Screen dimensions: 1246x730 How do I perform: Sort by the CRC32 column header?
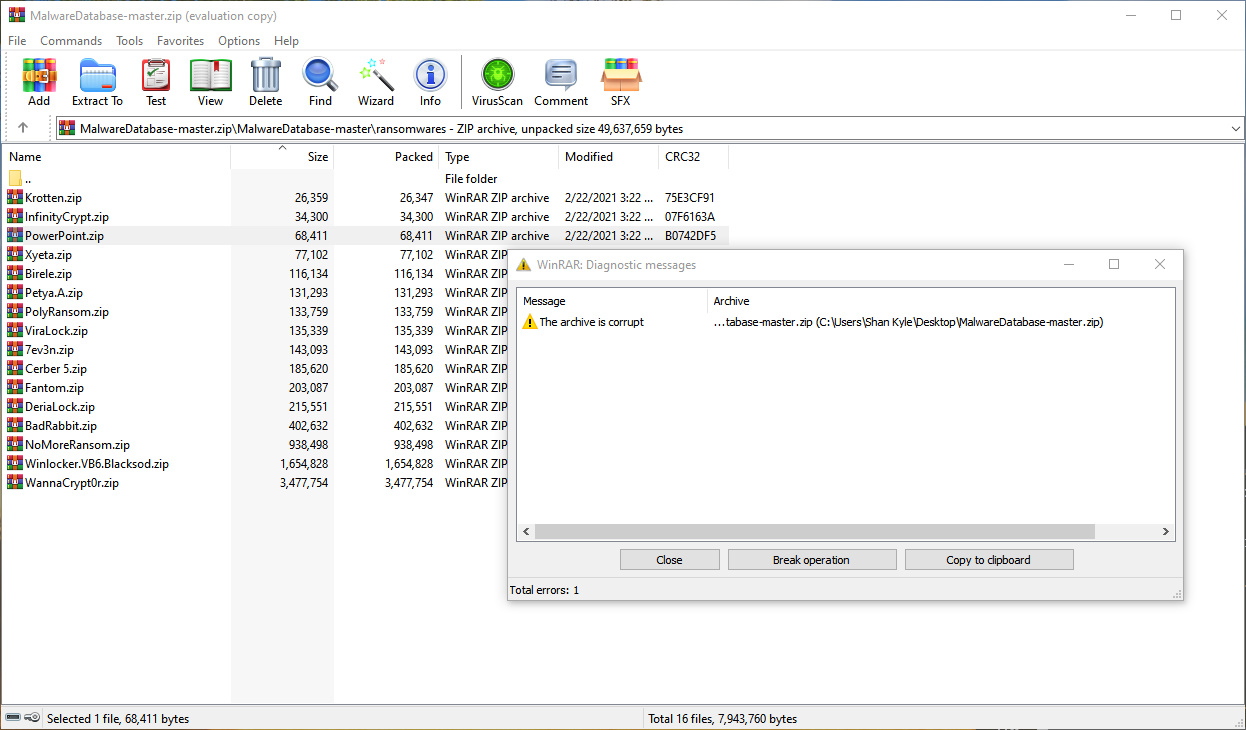[694, 157]
